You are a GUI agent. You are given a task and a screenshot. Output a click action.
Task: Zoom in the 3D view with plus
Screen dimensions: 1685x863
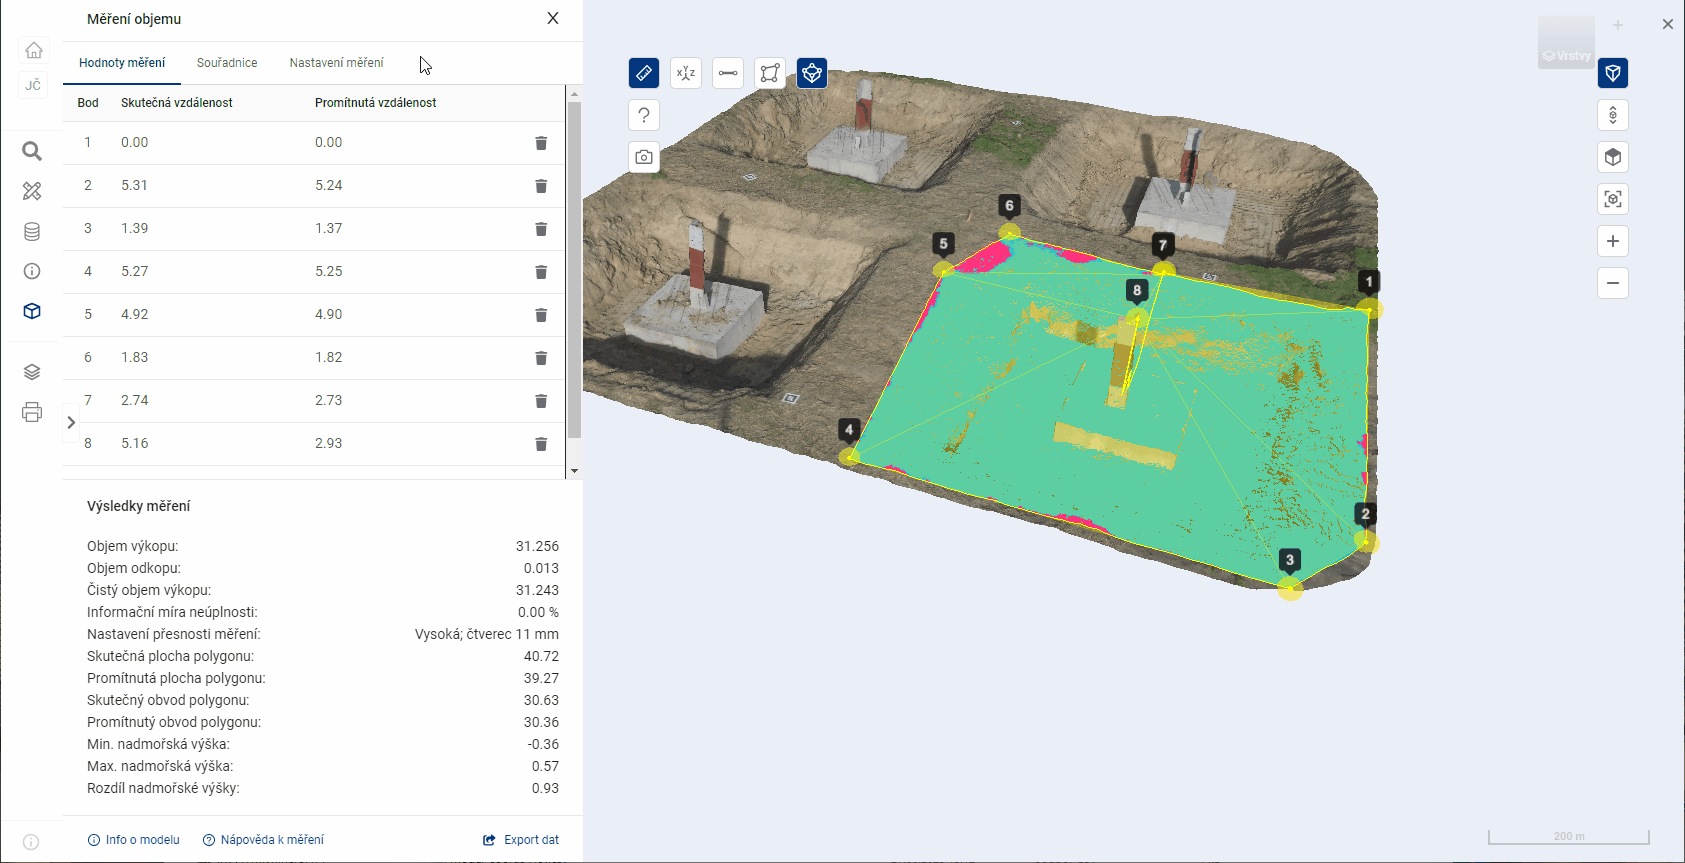1613,241
